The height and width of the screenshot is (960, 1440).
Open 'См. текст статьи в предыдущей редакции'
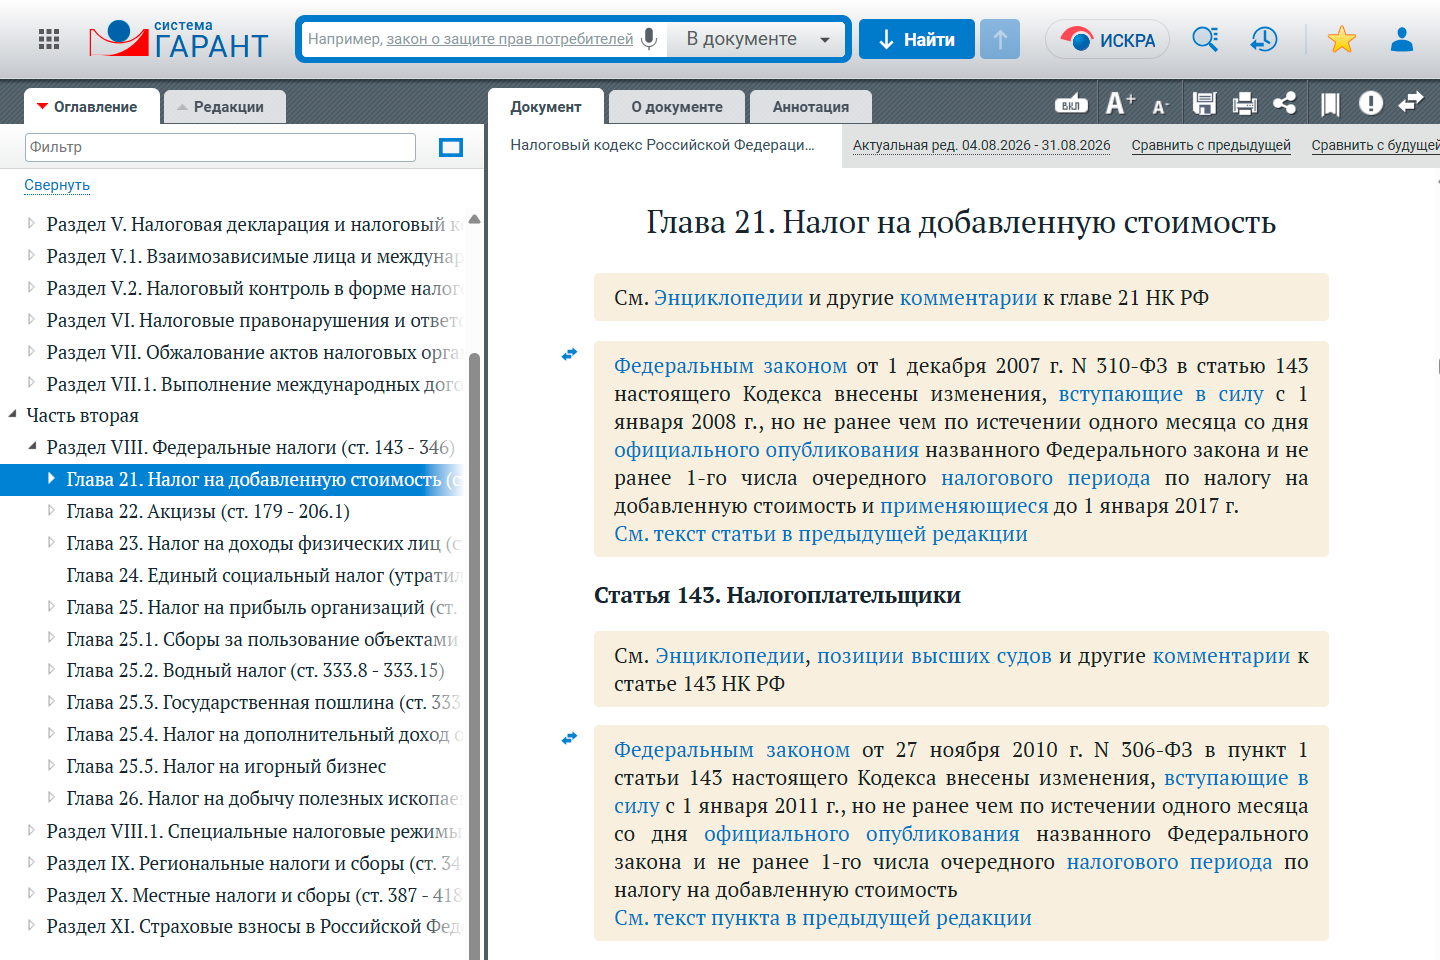(821, 534)
